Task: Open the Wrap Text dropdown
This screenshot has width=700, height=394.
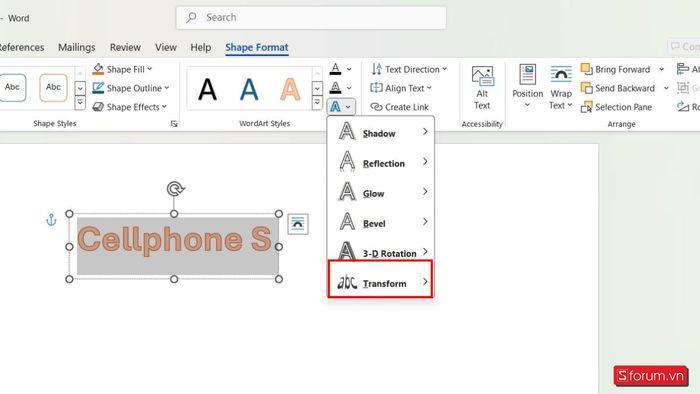Action: 561,87
